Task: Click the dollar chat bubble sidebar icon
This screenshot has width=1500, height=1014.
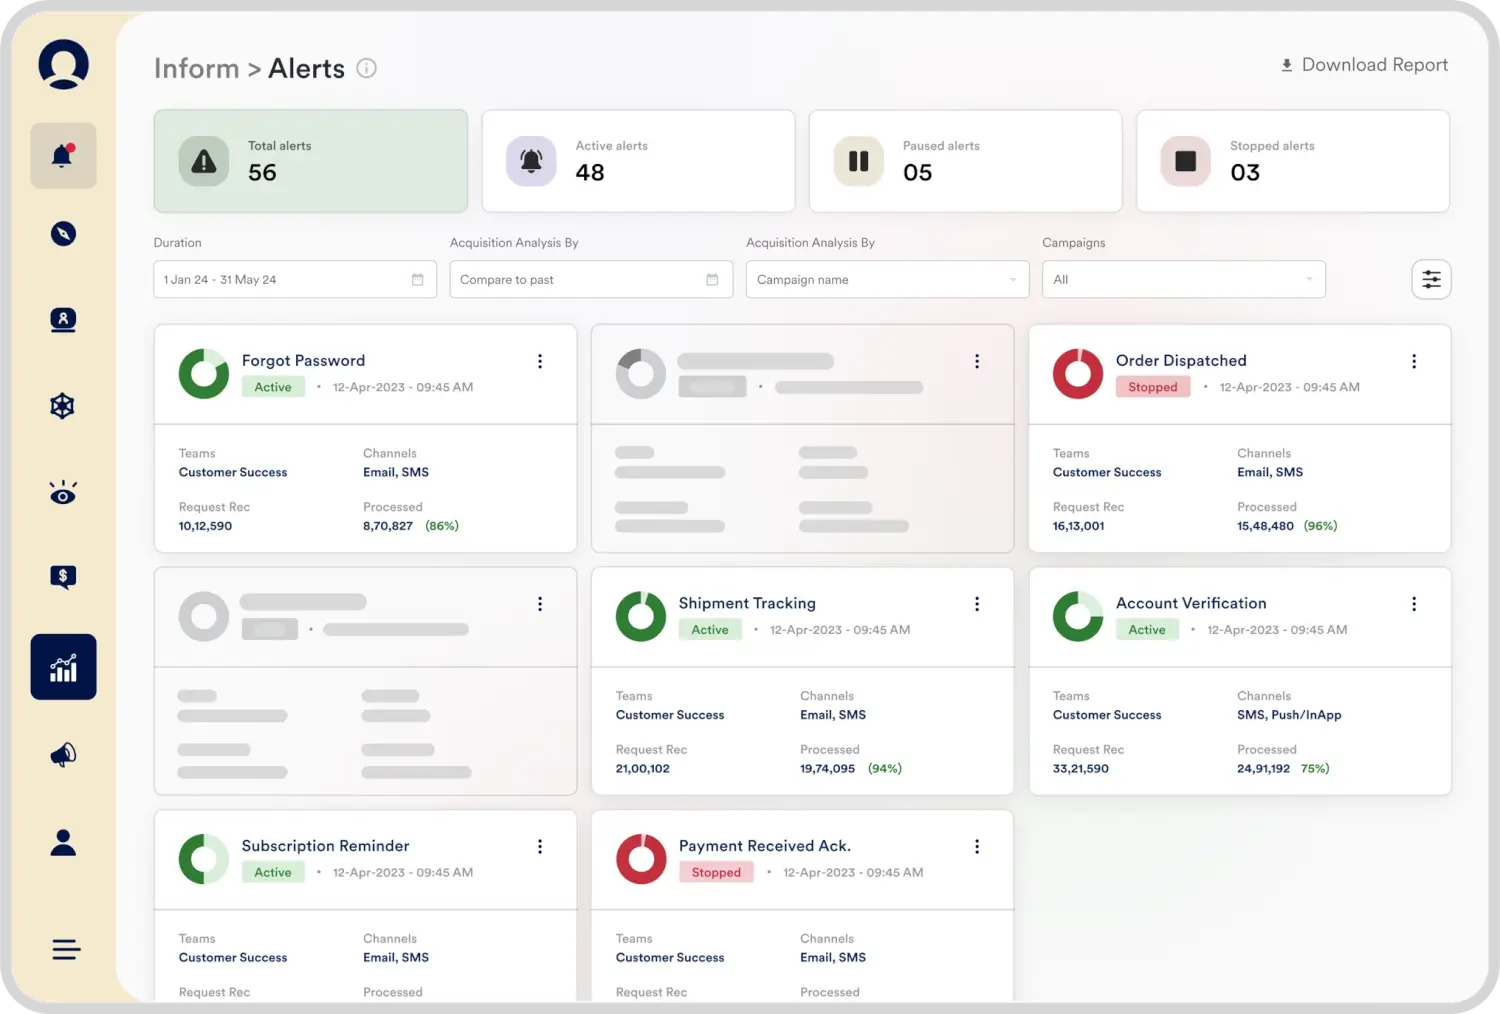Action: click(63, 577)
